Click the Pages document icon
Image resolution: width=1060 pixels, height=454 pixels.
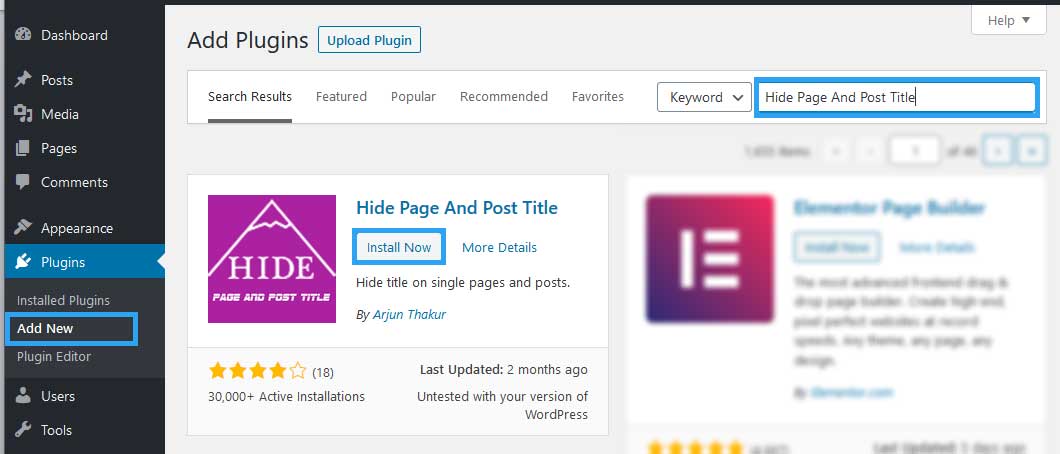[23, 148]
